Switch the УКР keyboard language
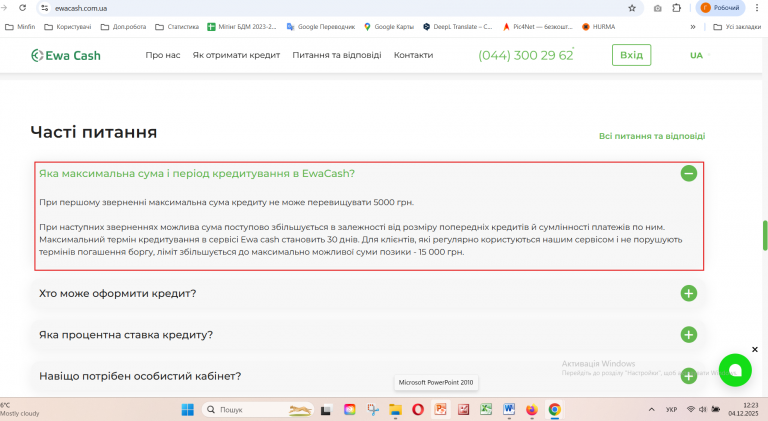This screenshot has height=421, width=768. 672,409
